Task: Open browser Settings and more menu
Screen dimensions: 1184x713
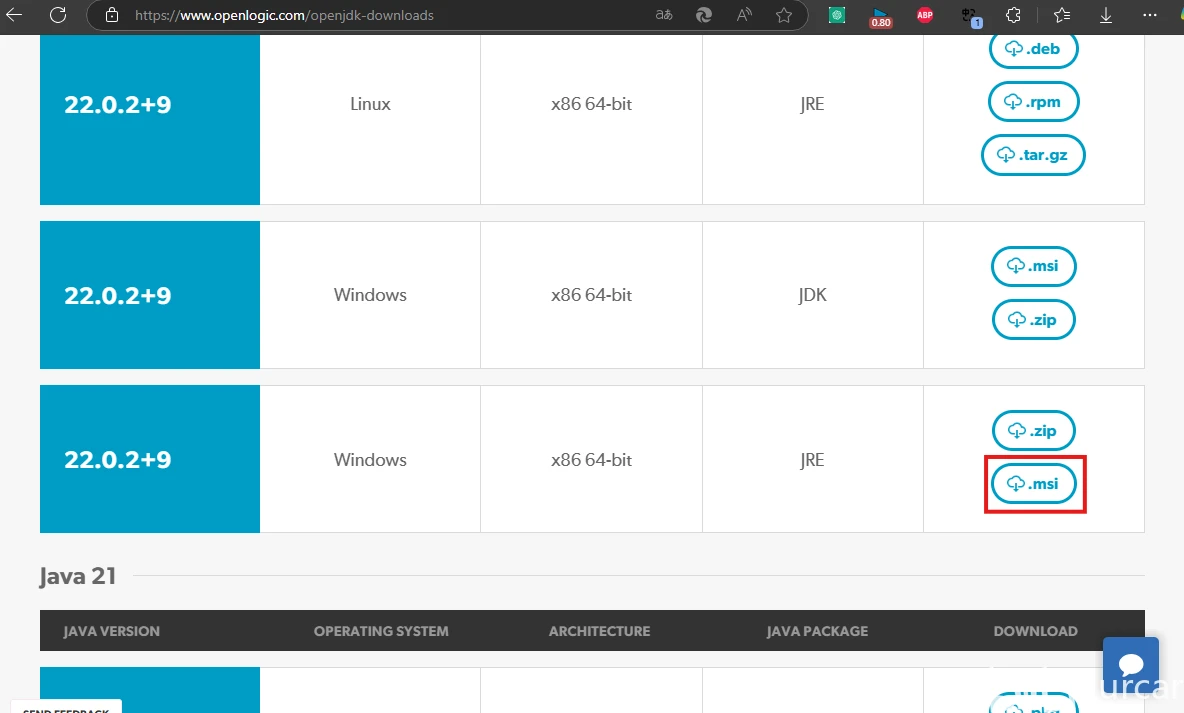Action: coord(1150,14)
